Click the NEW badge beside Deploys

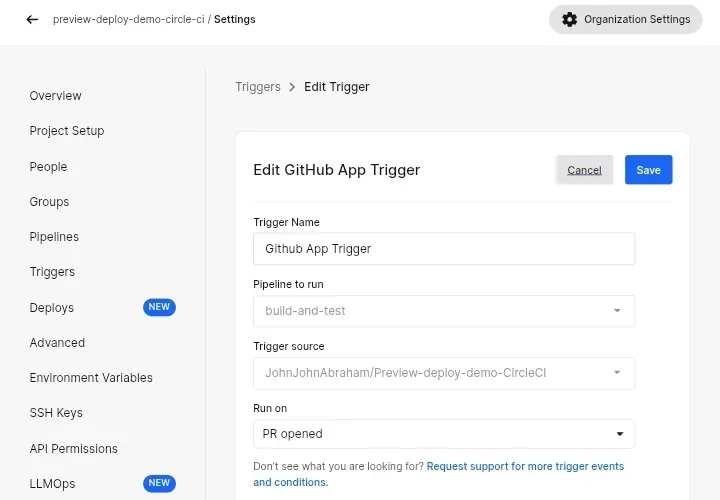(159, 307)
